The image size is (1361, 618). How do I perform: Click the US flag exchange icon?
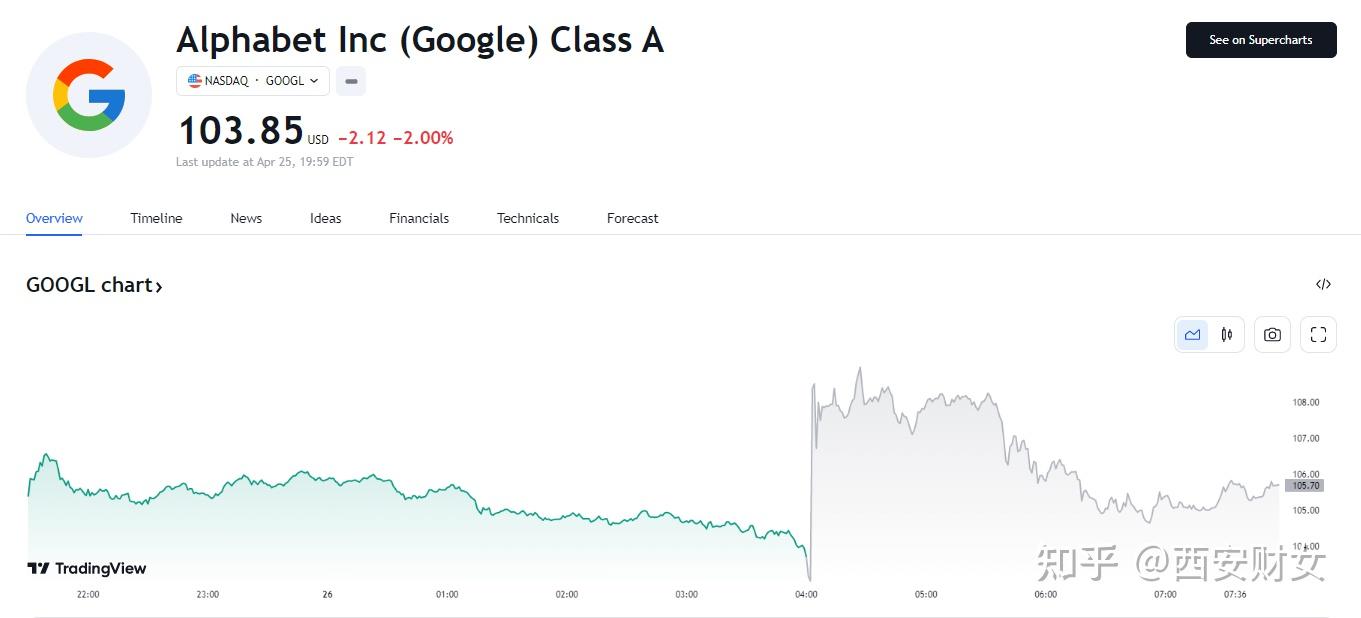[x=195, y=81]
